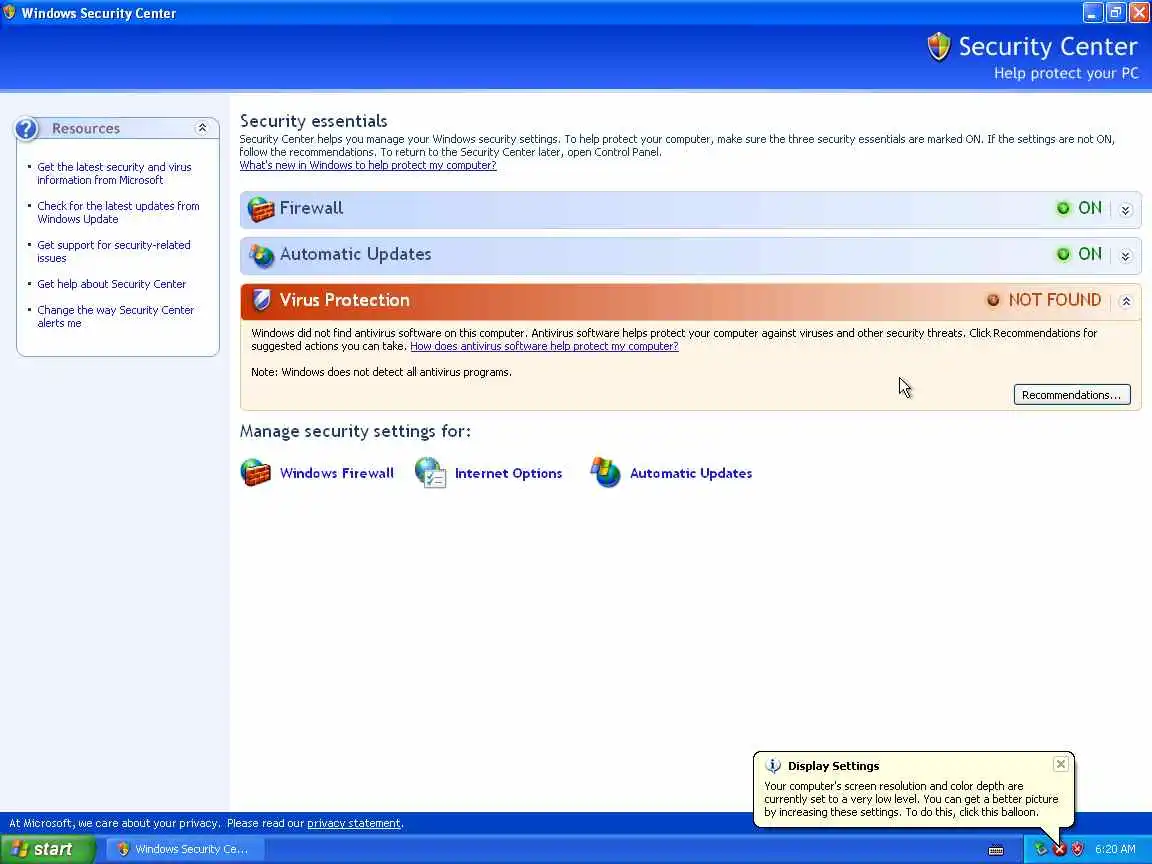This screenshot has width=1152, height=864.
Task: Change the way Security Center alerts me
Action: coord(115,316)
